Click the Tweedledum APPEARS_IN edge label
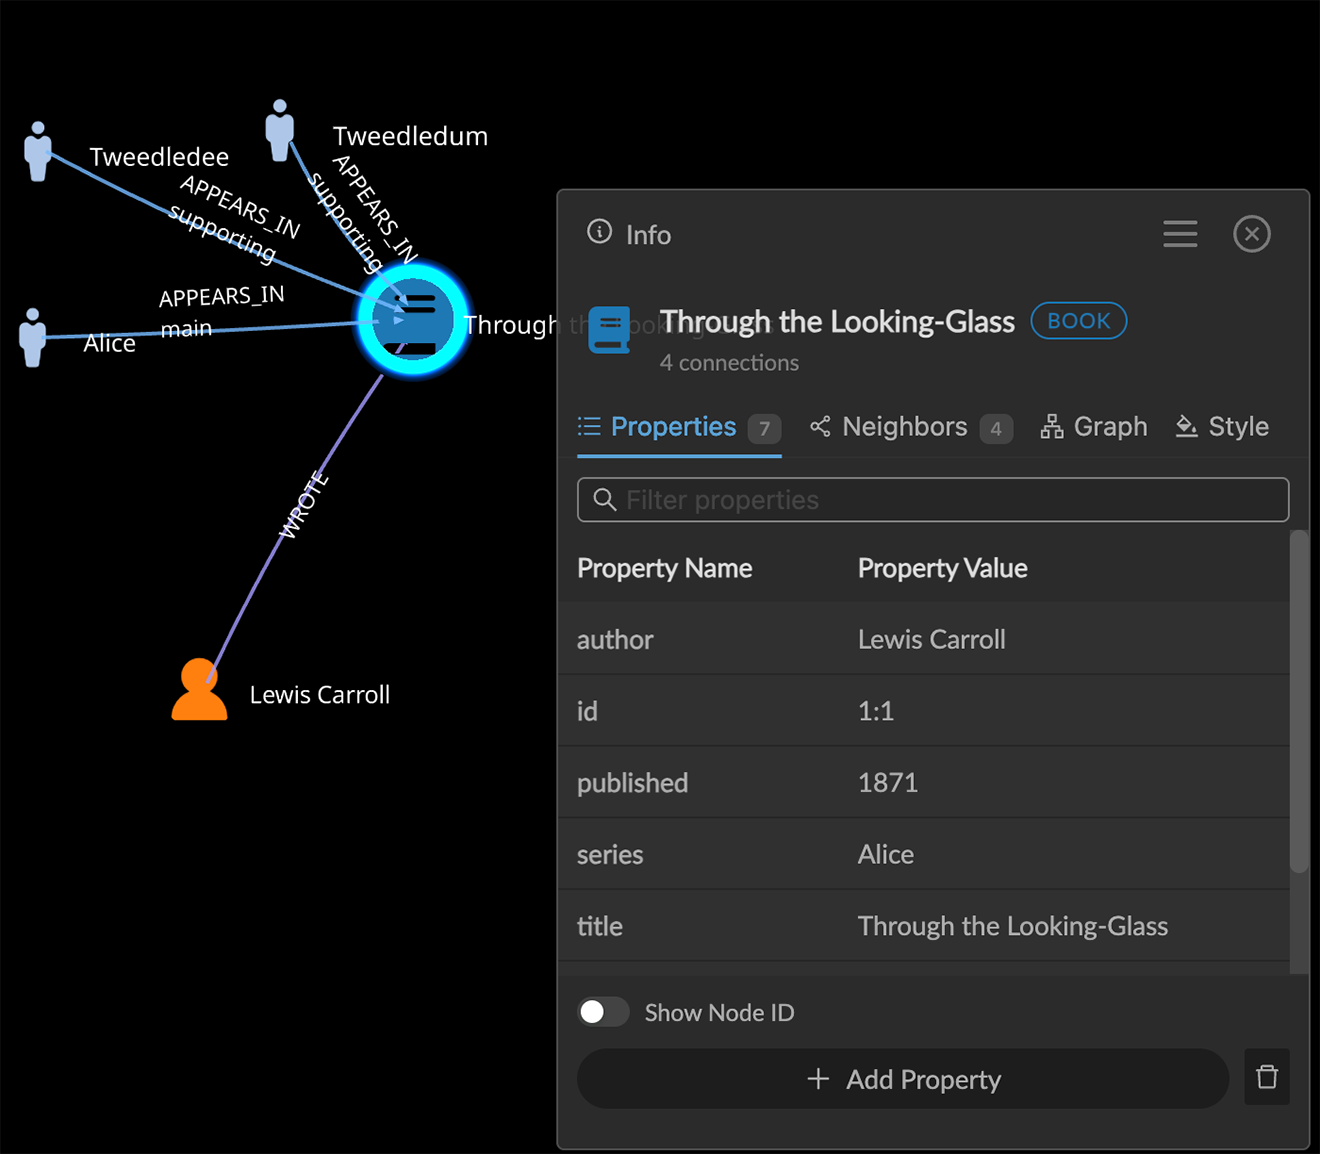Image resolution: width=1320 pixels, height=1154 pixels. 375,208
